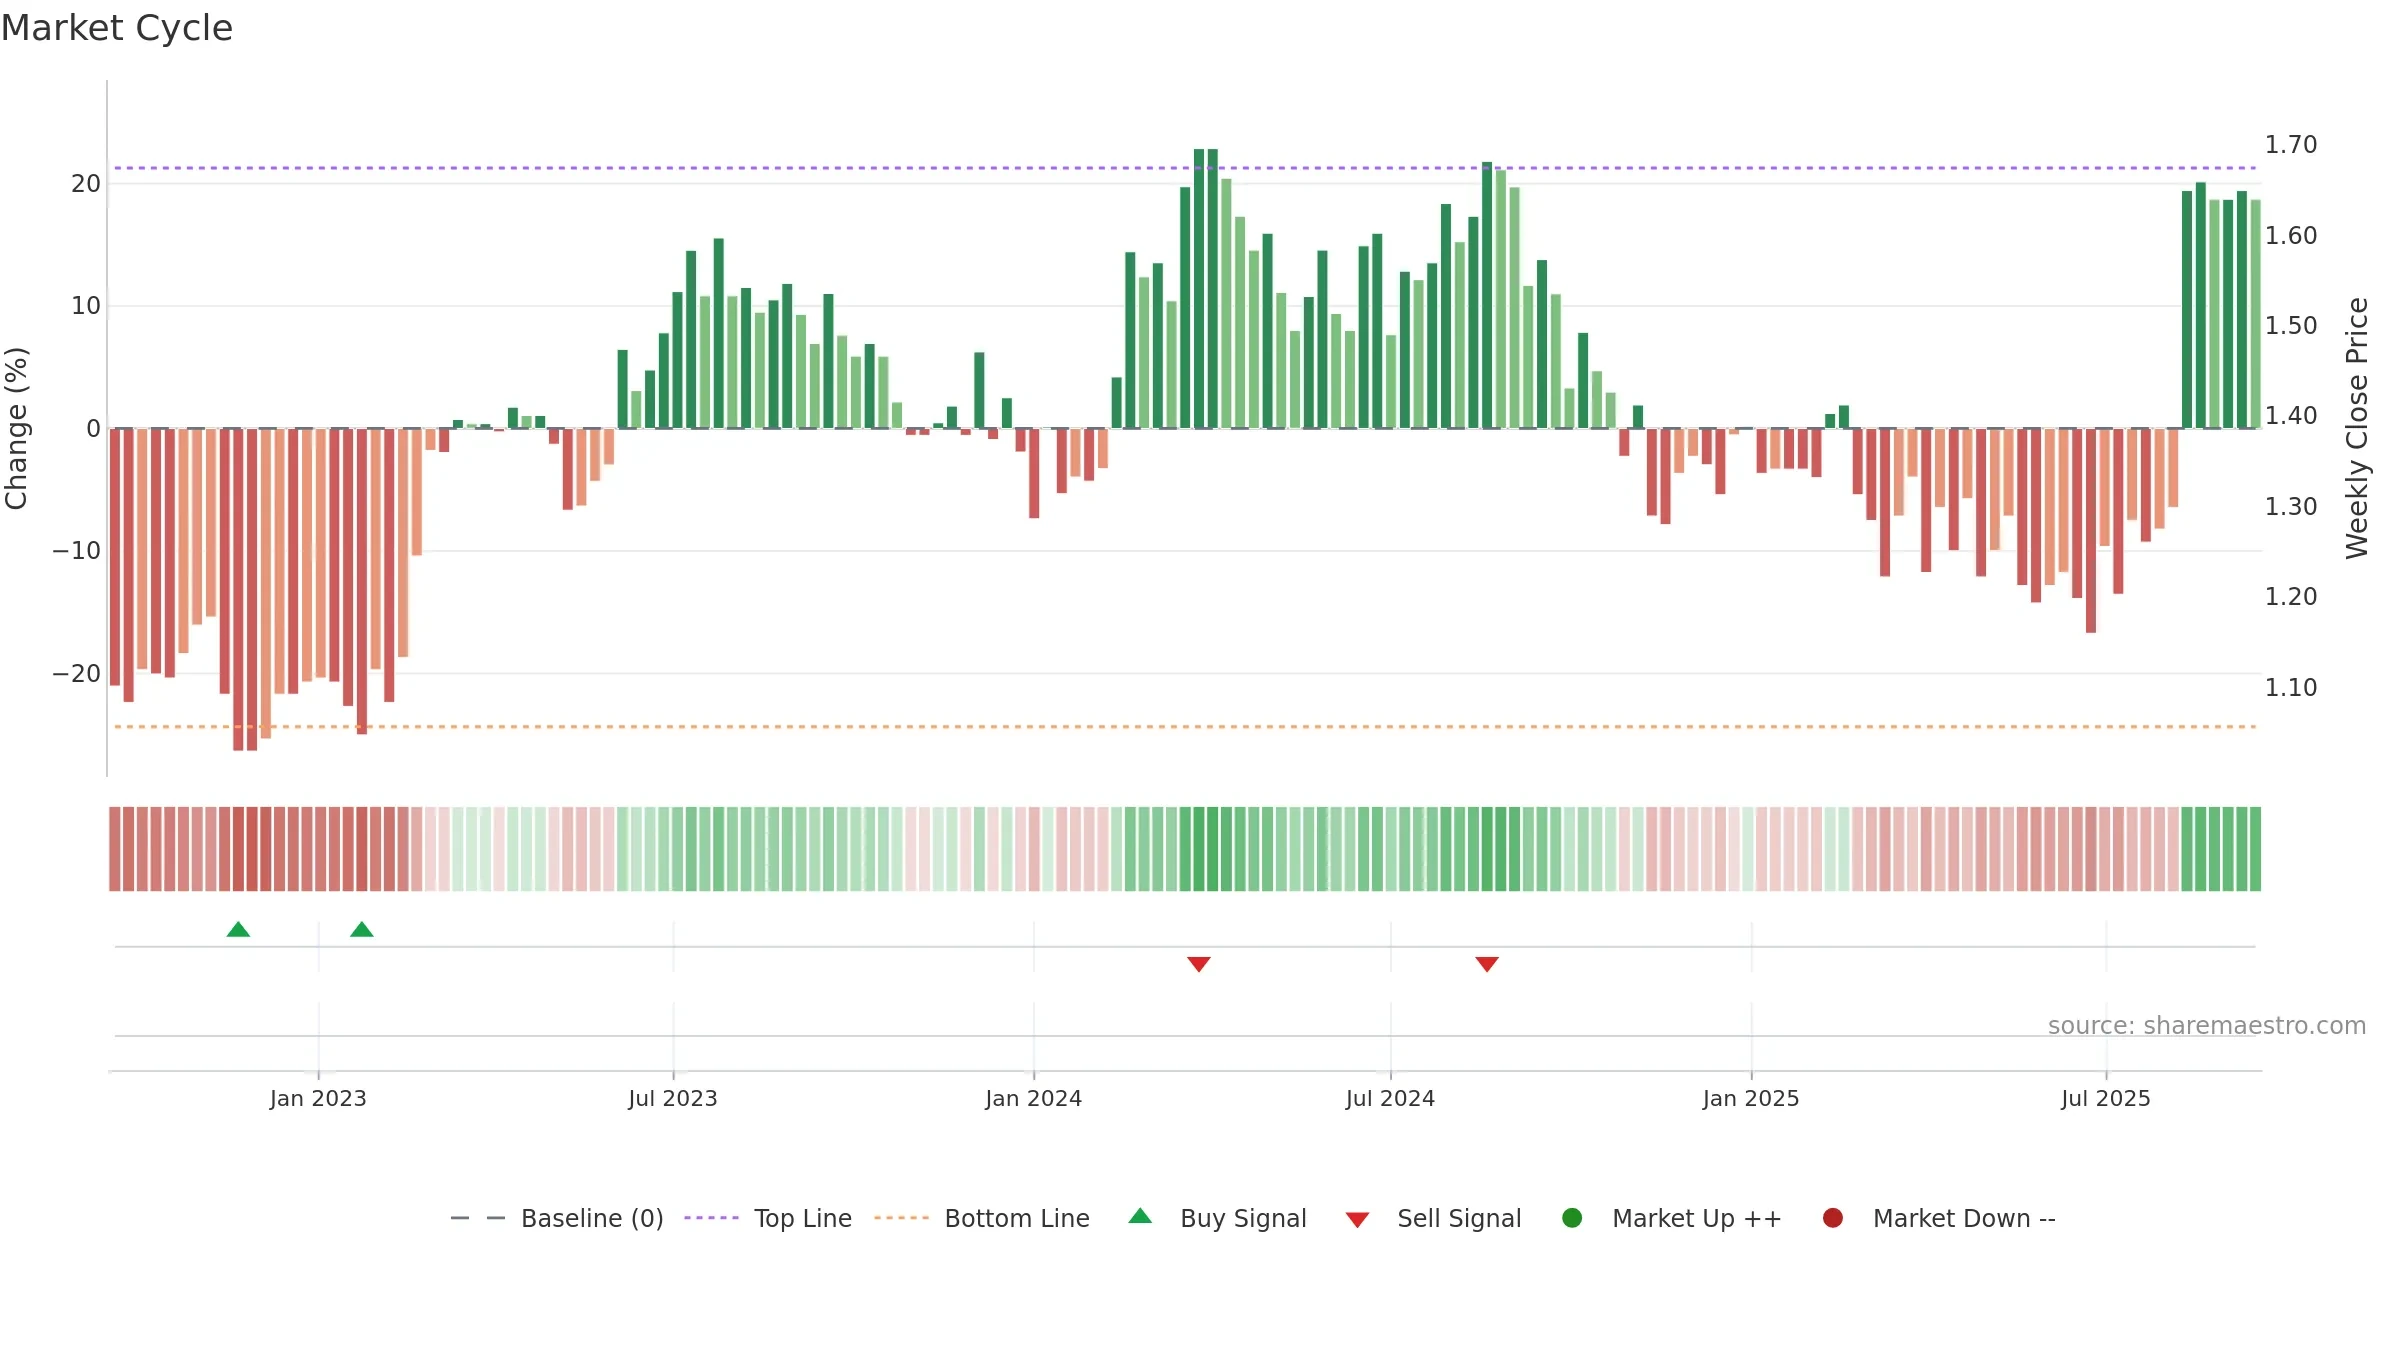Click the Jul 2025 axis label
This screenshot has width=2400, height=1350.
[2106, 1099]
